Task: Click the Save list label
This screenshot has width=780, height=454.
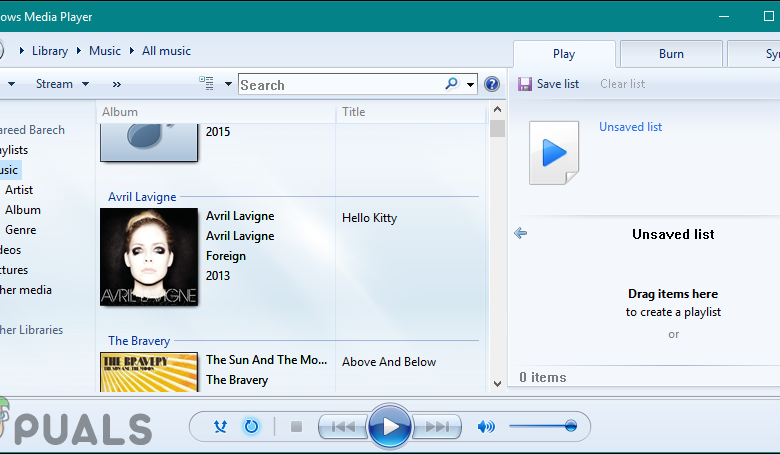Action: click(x=558, y=84)
